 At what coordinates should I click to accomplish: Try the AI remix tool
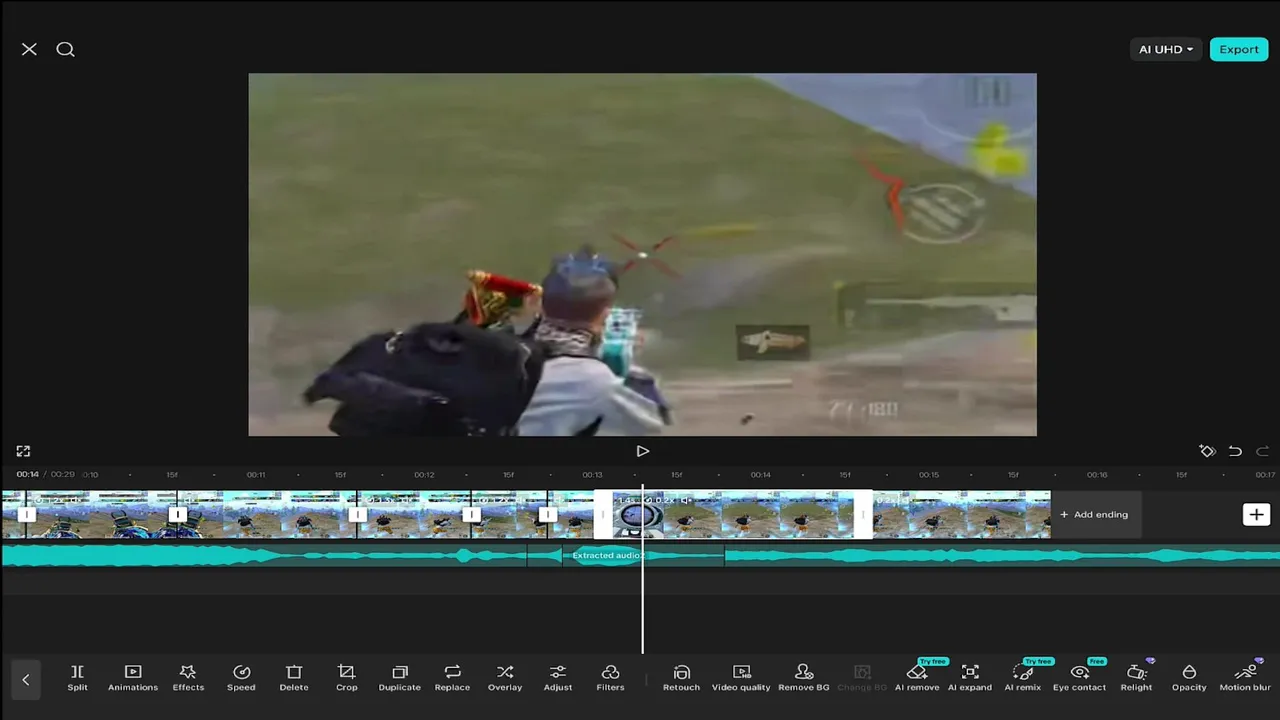coord(1023,677)
